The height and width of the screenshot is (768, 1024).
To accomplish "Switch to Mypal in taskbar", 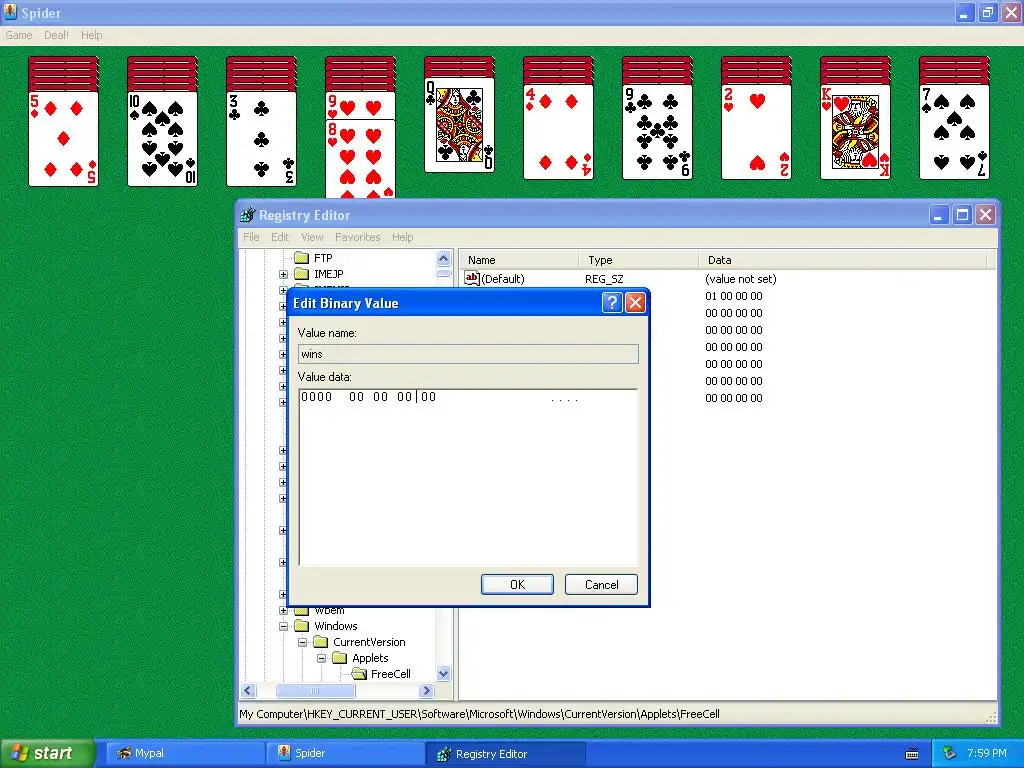I will coord(184,754).
